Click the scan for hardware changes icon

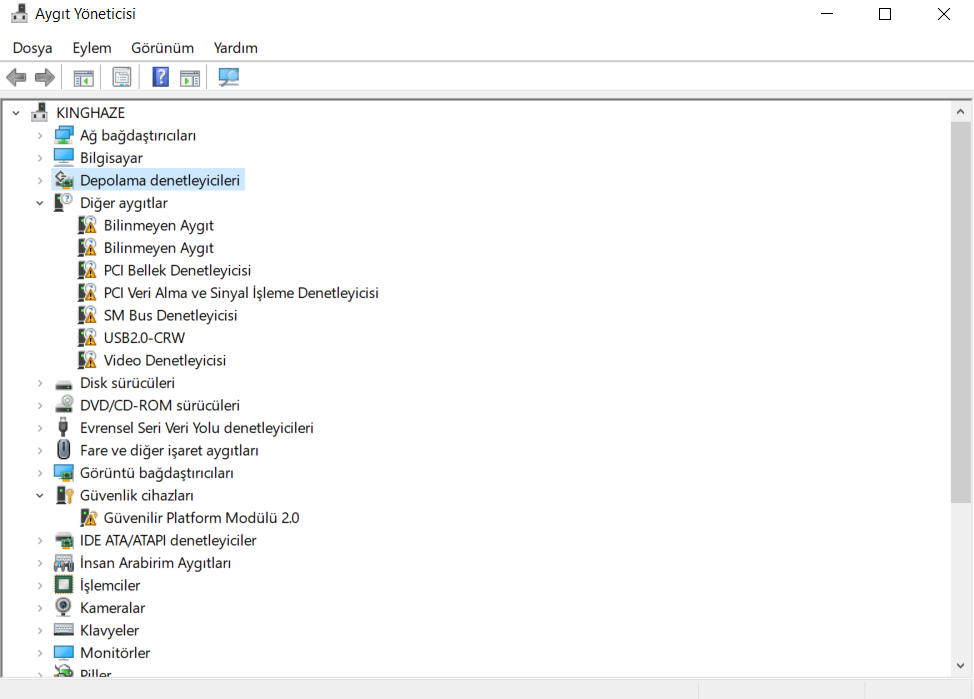pyautogui.click(x=229, y=77)
